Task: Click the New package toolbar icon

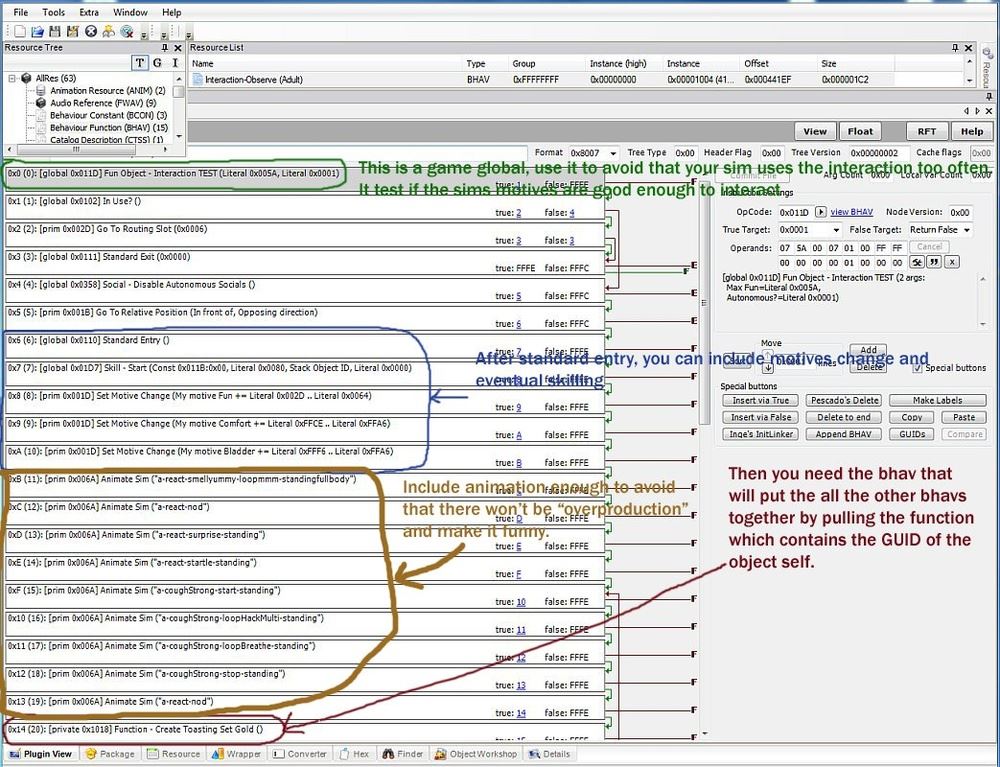Action: click(x=20, y=31)
